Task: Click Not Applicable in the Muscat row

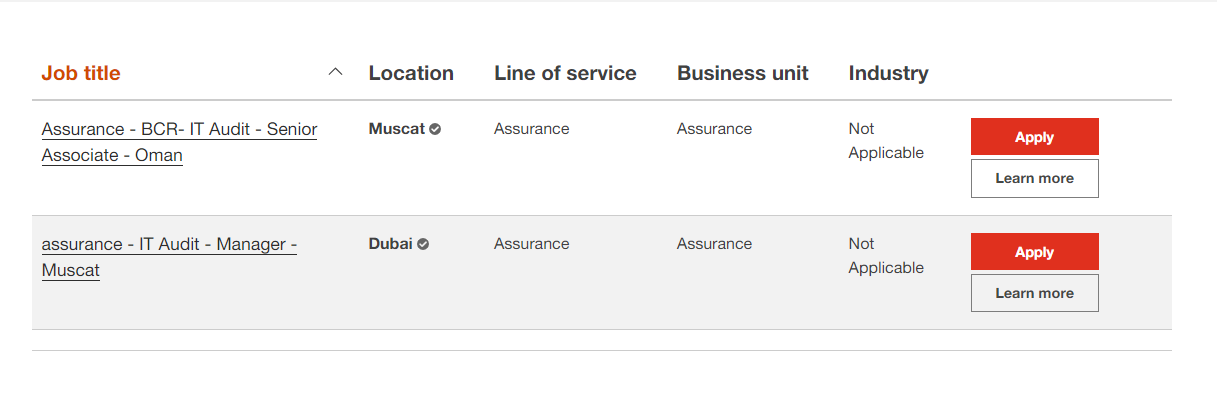Action: [x=886, y=141]
